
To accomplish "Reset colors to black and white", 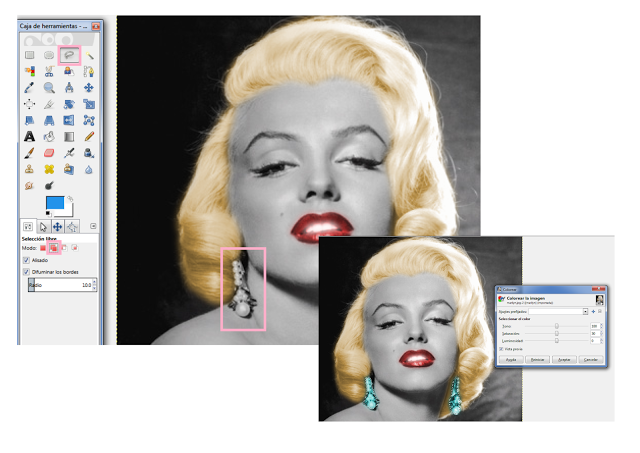I will click(49, 213).
